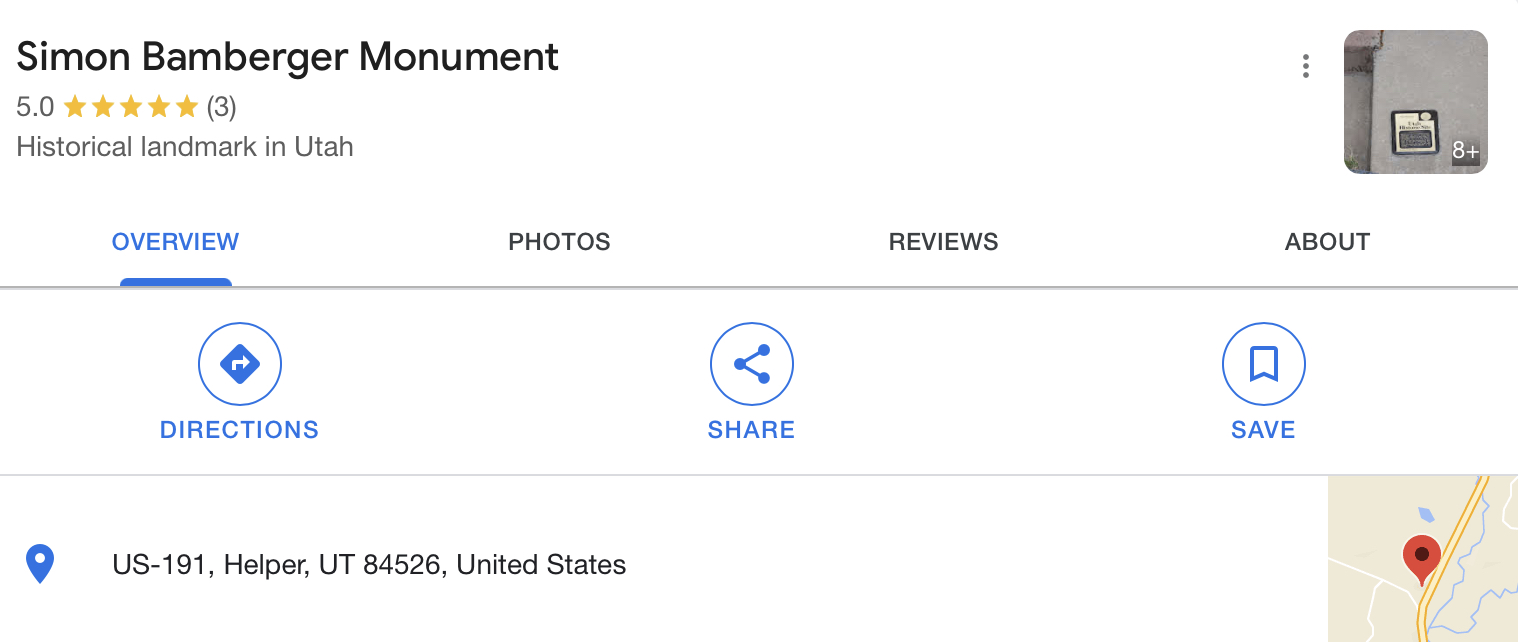Click the 8+ photos count badge

[x=1465, y=151]
